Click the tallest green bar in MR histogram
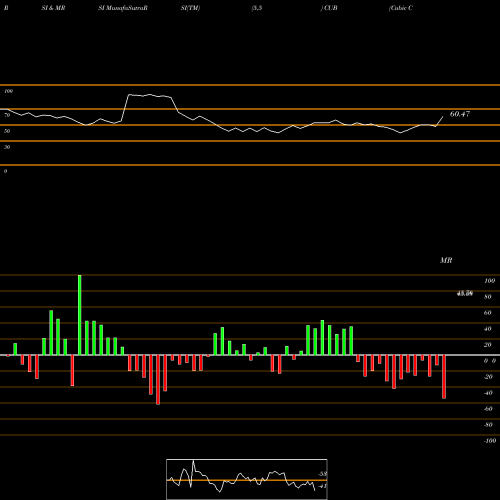This screenshot has width=500, height=500. pyautogui.click(x=80, y=315)
